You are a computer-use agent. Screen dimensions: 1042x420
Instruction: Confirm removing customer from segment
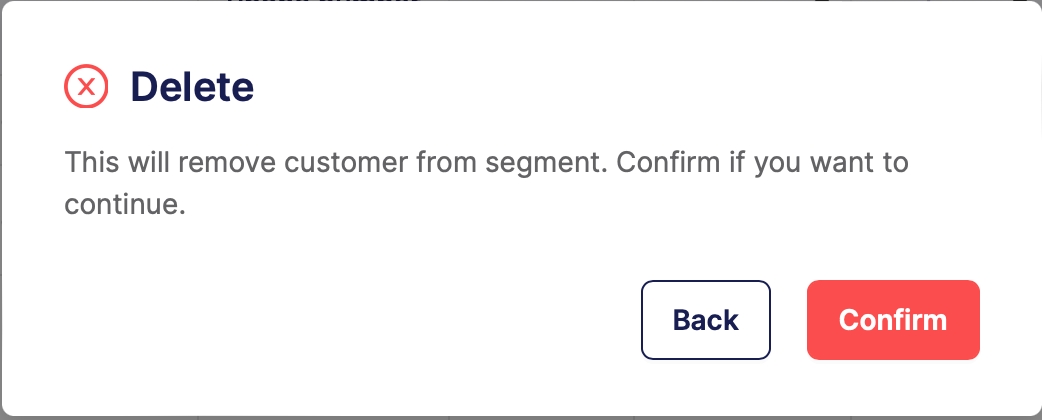[x=893, y=320]
